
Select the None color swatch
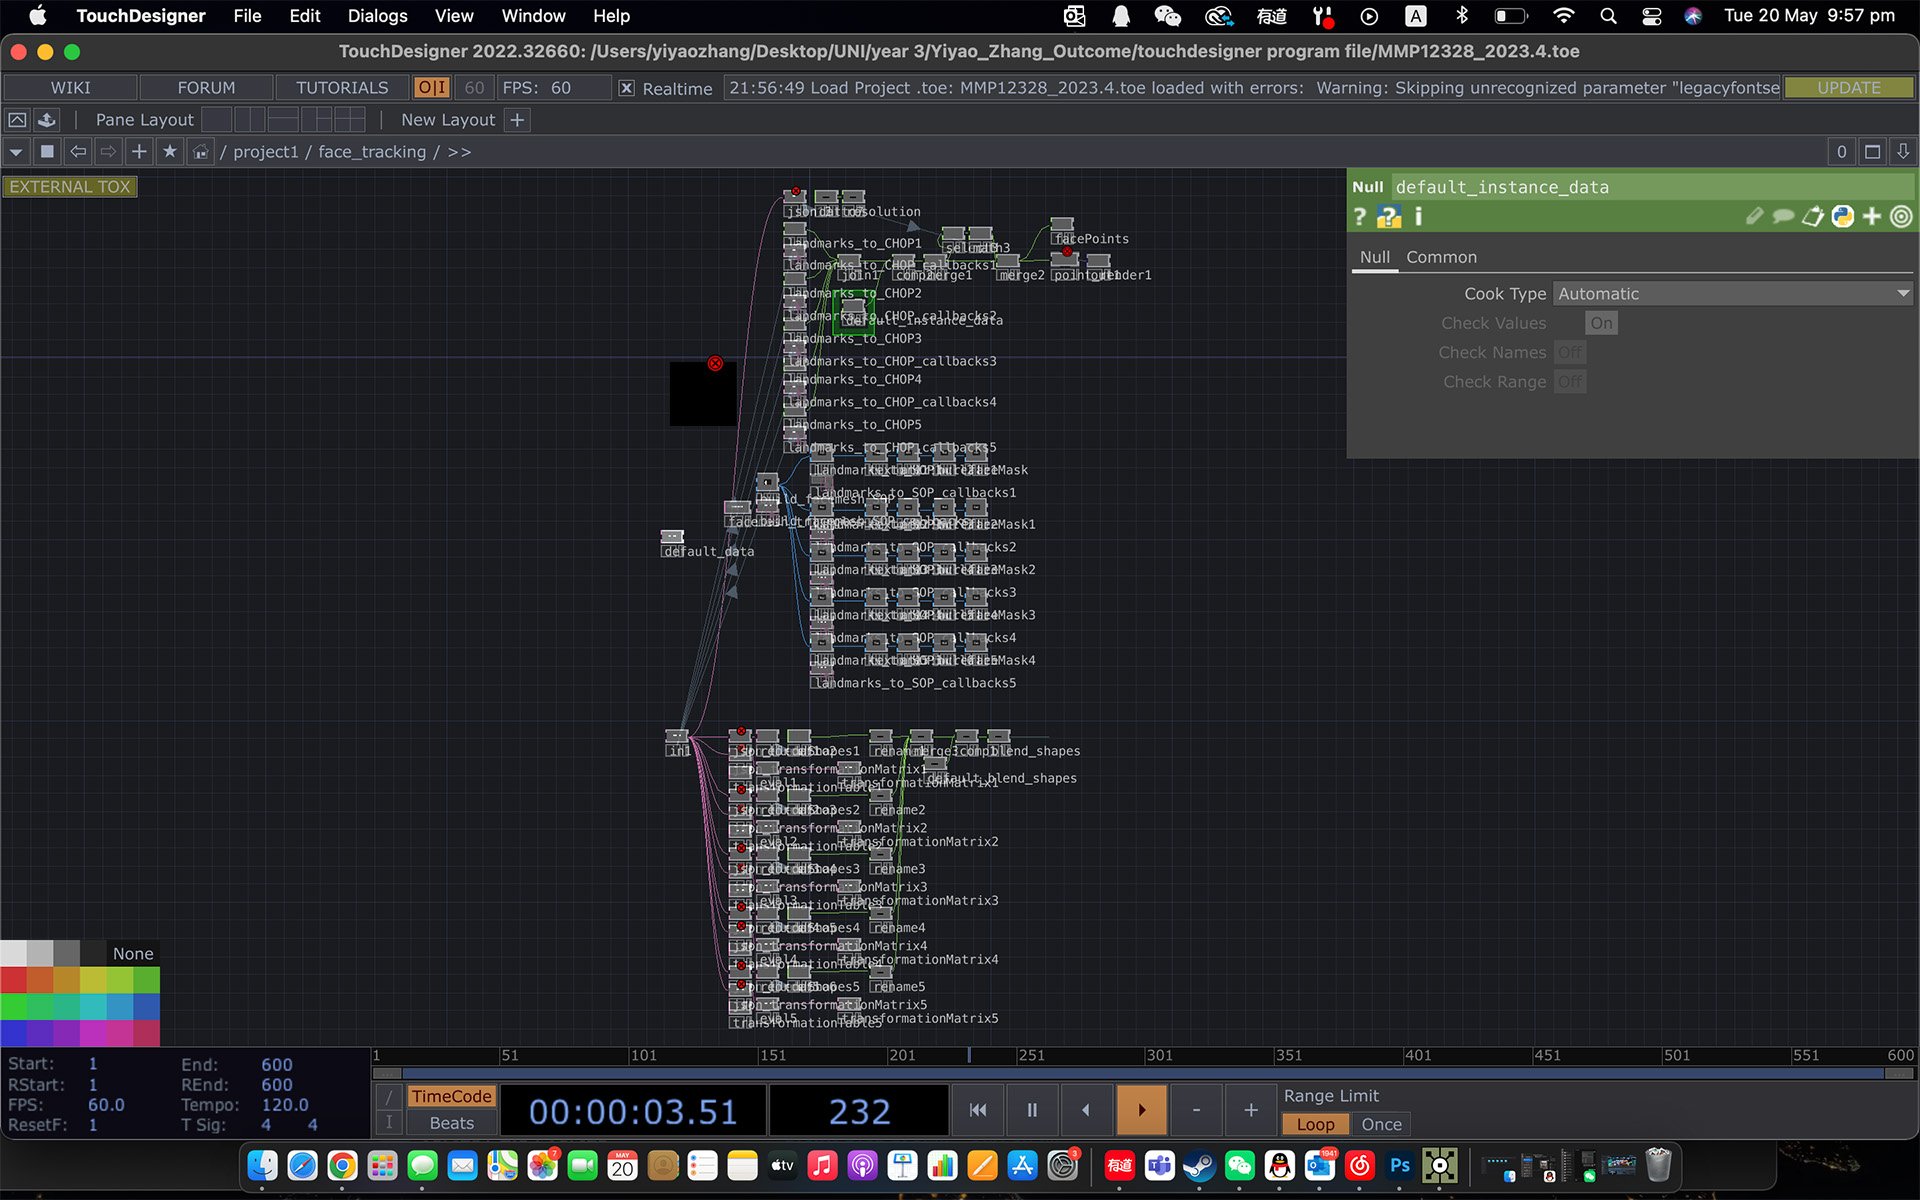click(133, 953)
